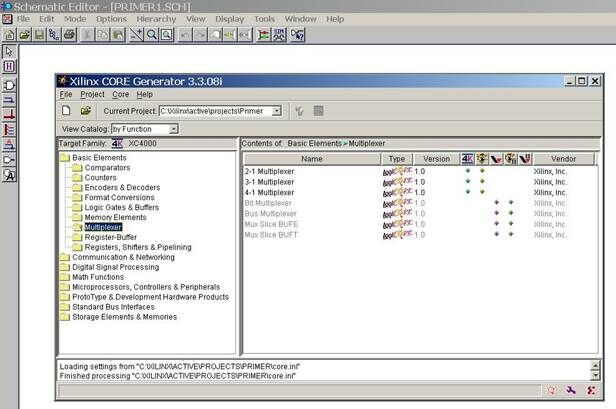Image resolution: width=616 pixels, height=409 pixels.
Task: Sort list by Type column header
Action: tap(396, 159)
